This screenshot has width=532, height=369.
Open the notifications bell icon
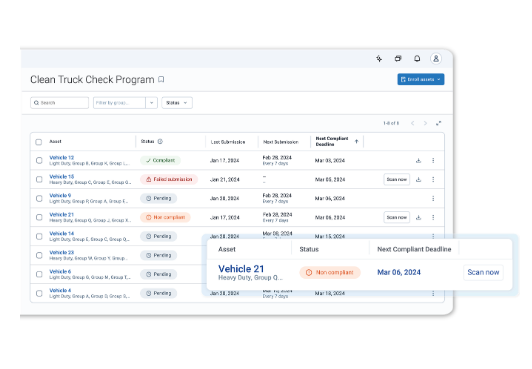click(x=417, y=59)
